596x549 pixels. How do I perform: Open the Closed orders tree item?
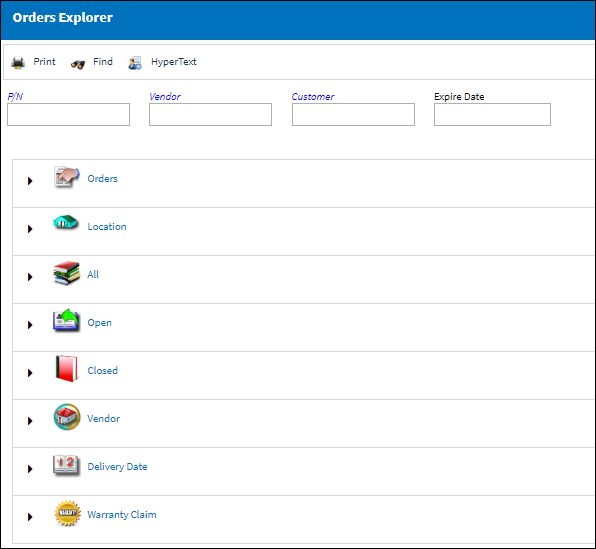coord(103,371)
